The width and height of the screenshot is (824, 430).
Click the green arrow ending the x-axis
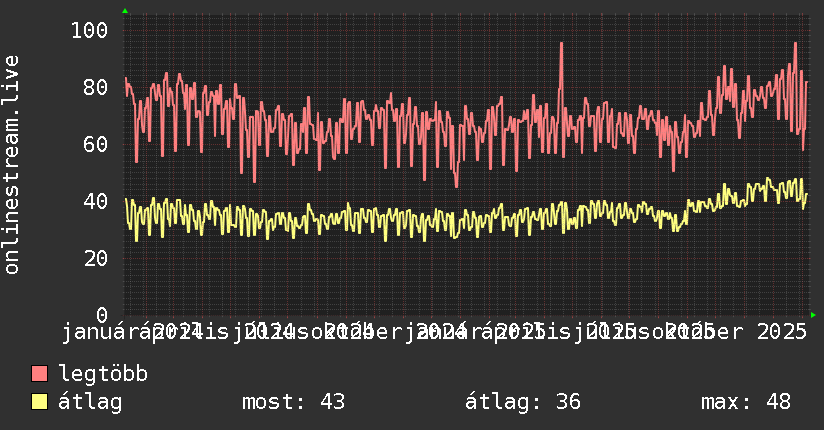tap(813, 315)
